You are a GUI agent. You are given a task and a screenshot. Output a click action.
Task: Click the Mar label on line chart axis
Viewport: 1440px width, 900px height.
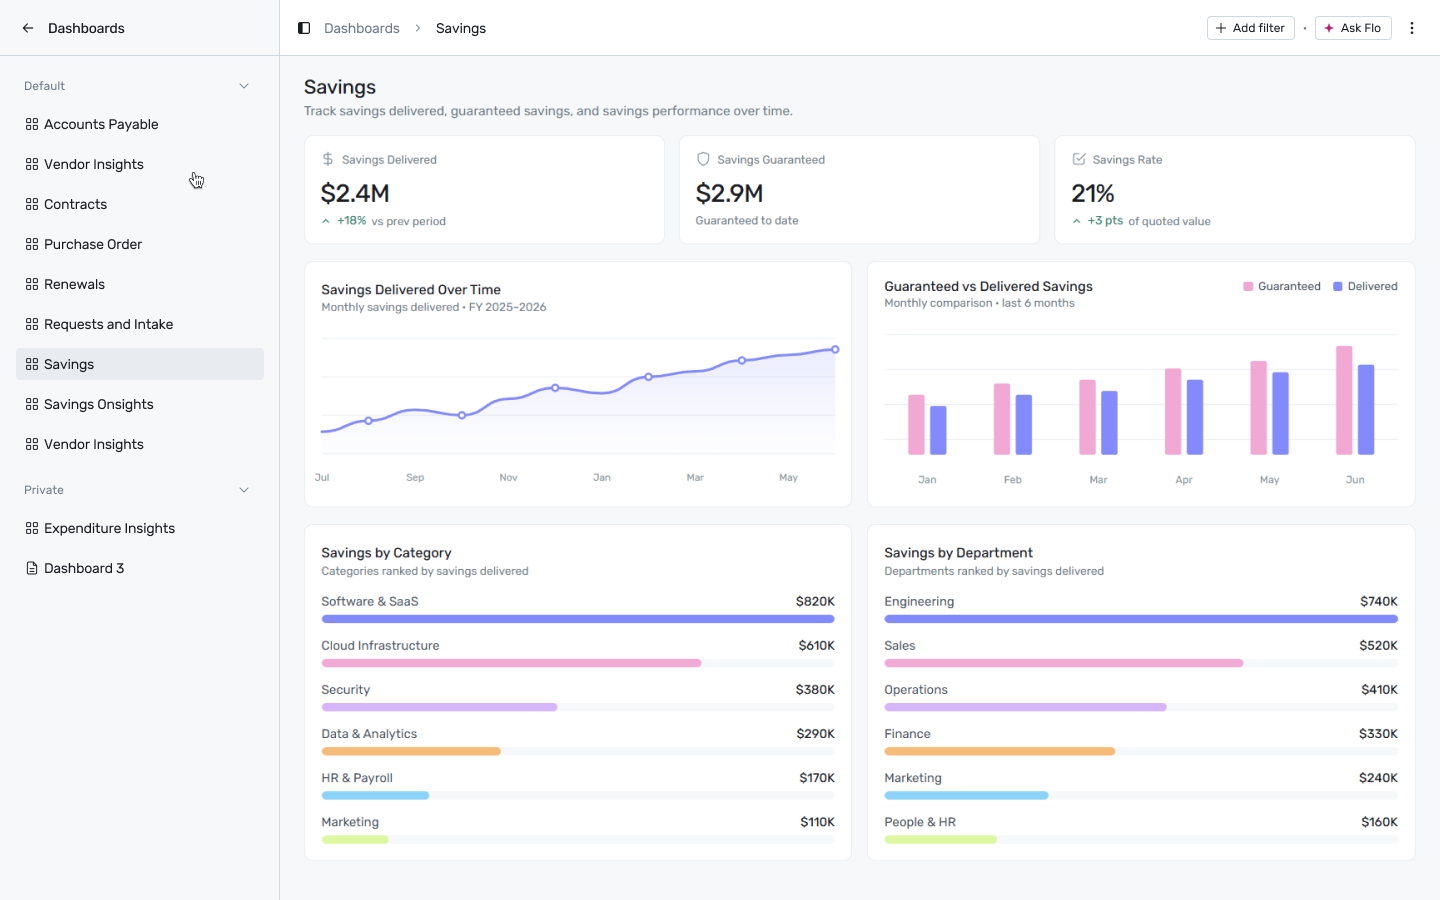(695, 478)
